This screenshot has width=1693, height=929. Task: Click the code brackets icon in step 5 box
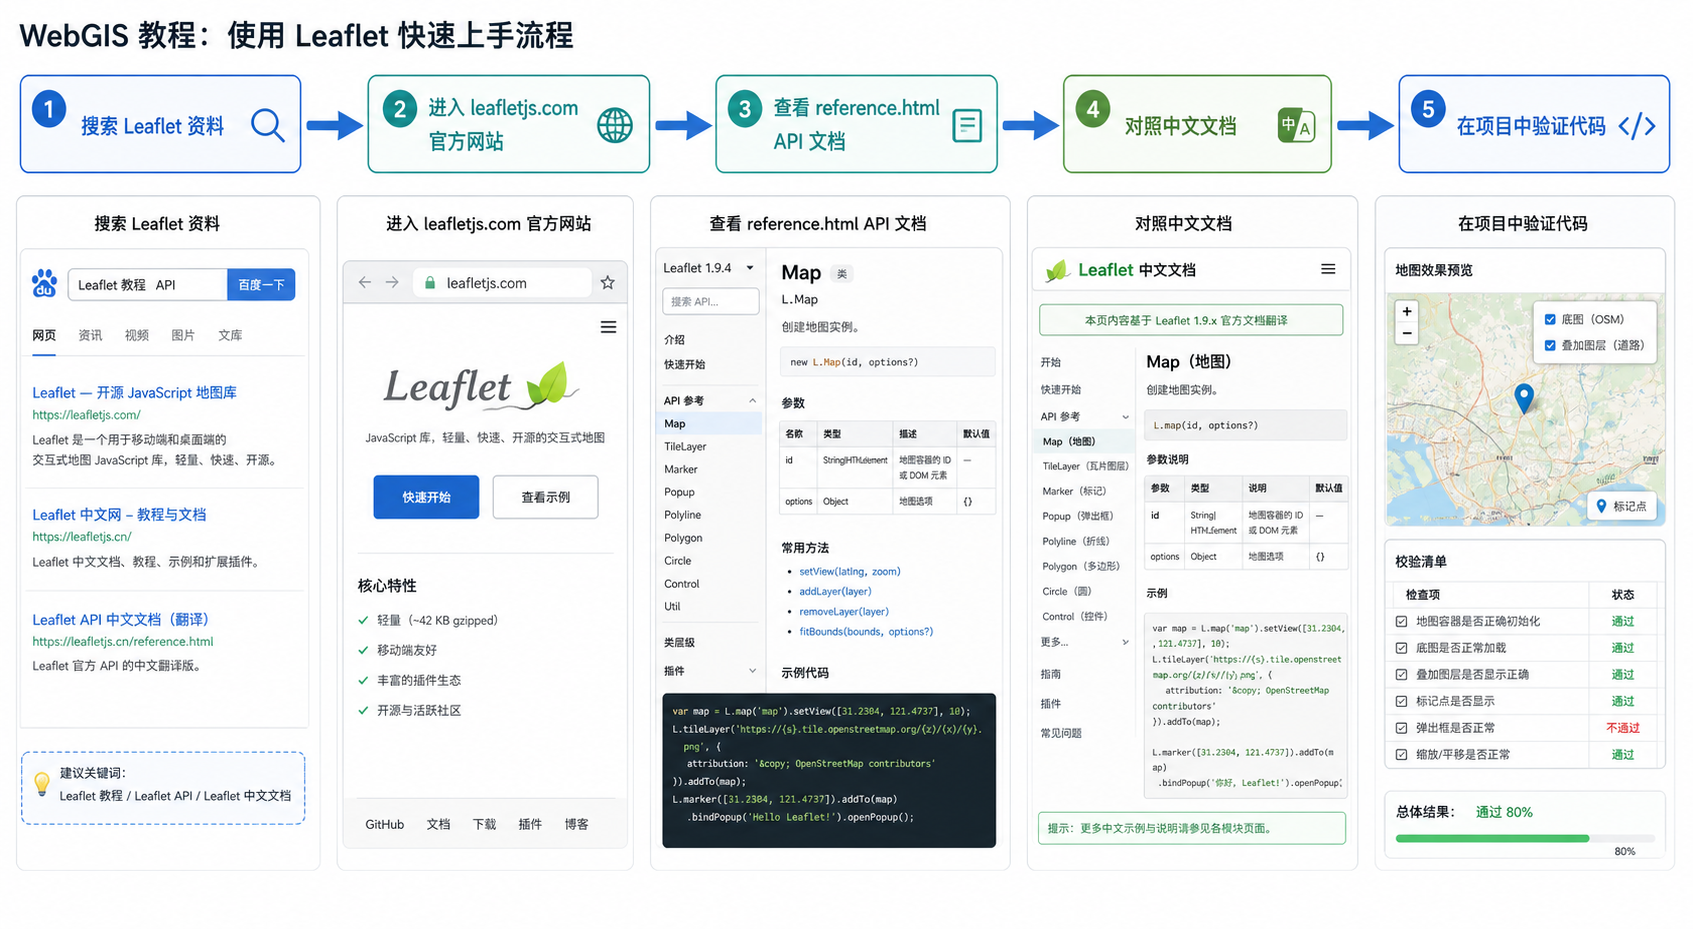[1637, 126]
